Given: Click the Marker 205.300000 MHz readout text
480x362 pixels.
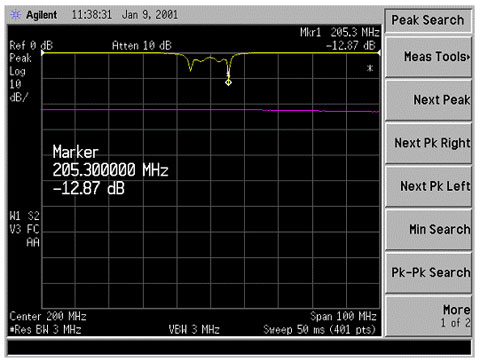Looking at the screenshot, I should point(110,170).
